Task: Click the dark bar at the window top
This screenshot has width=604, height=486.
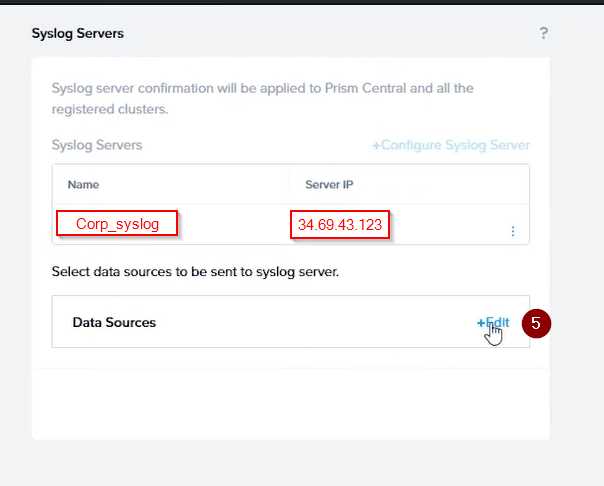Action: pos(302,2)
